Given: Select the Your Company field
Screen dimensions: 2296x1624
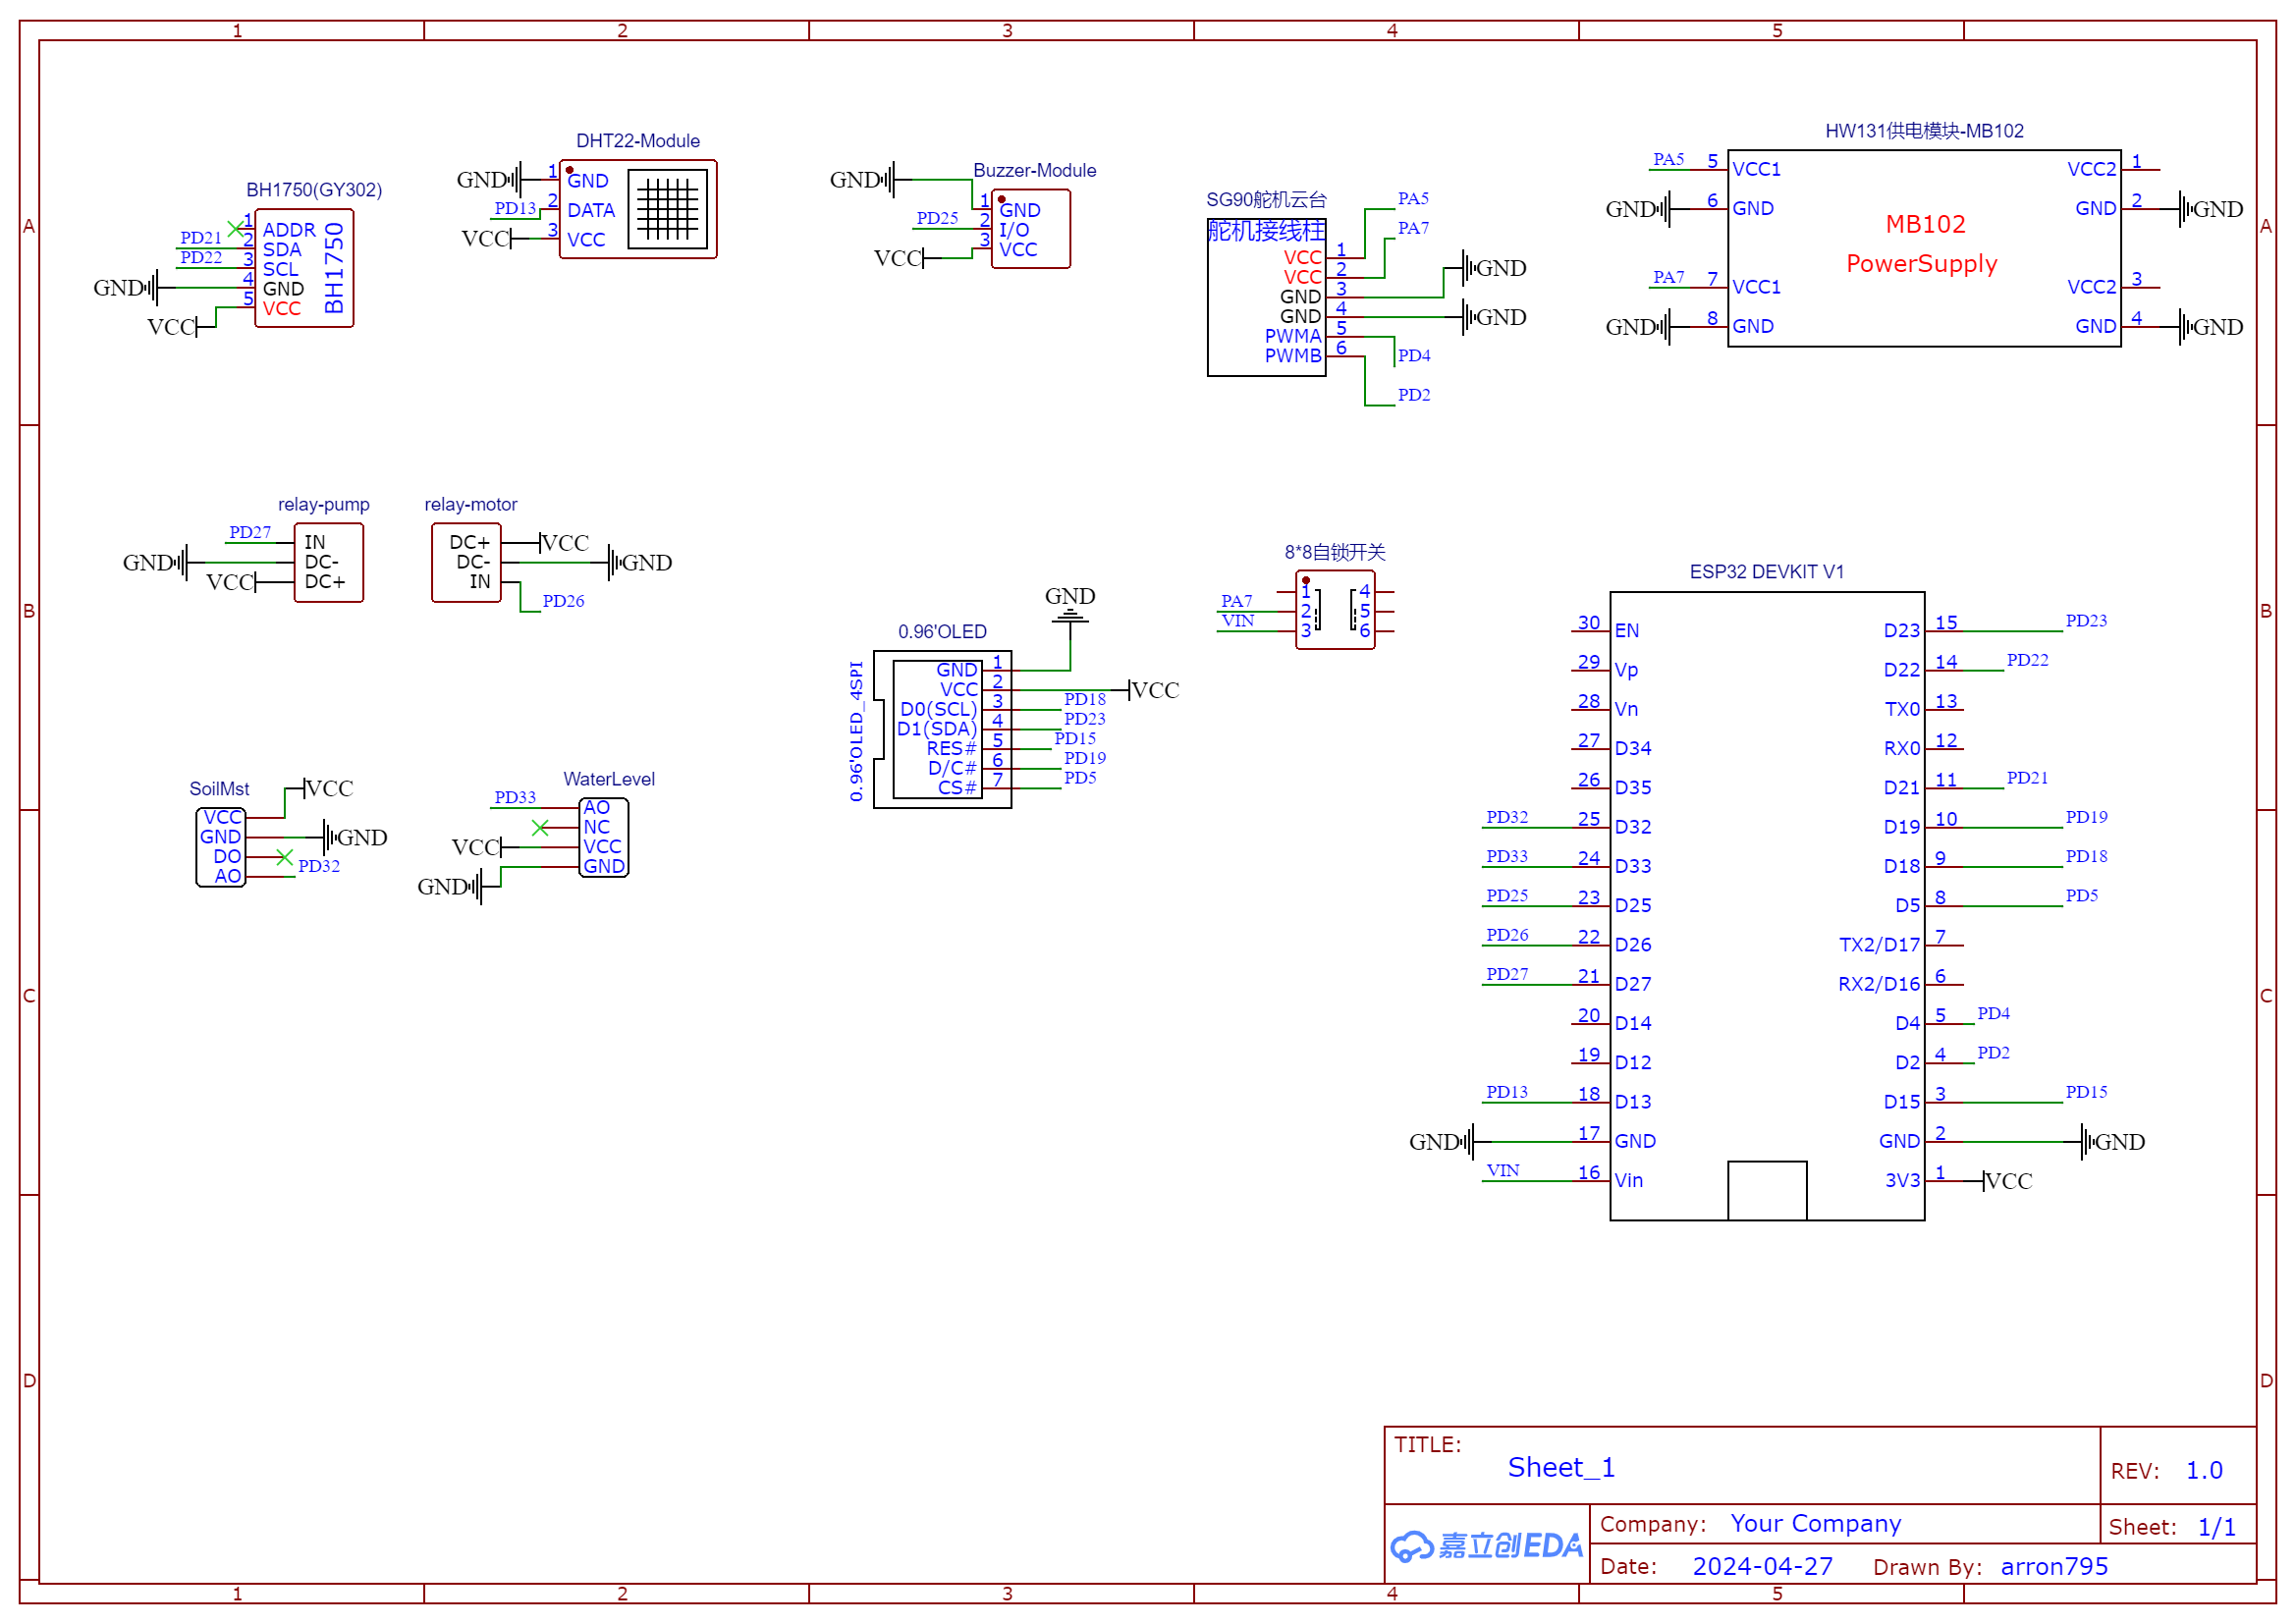Looking at the screenshot, I should (1816, 1524).
